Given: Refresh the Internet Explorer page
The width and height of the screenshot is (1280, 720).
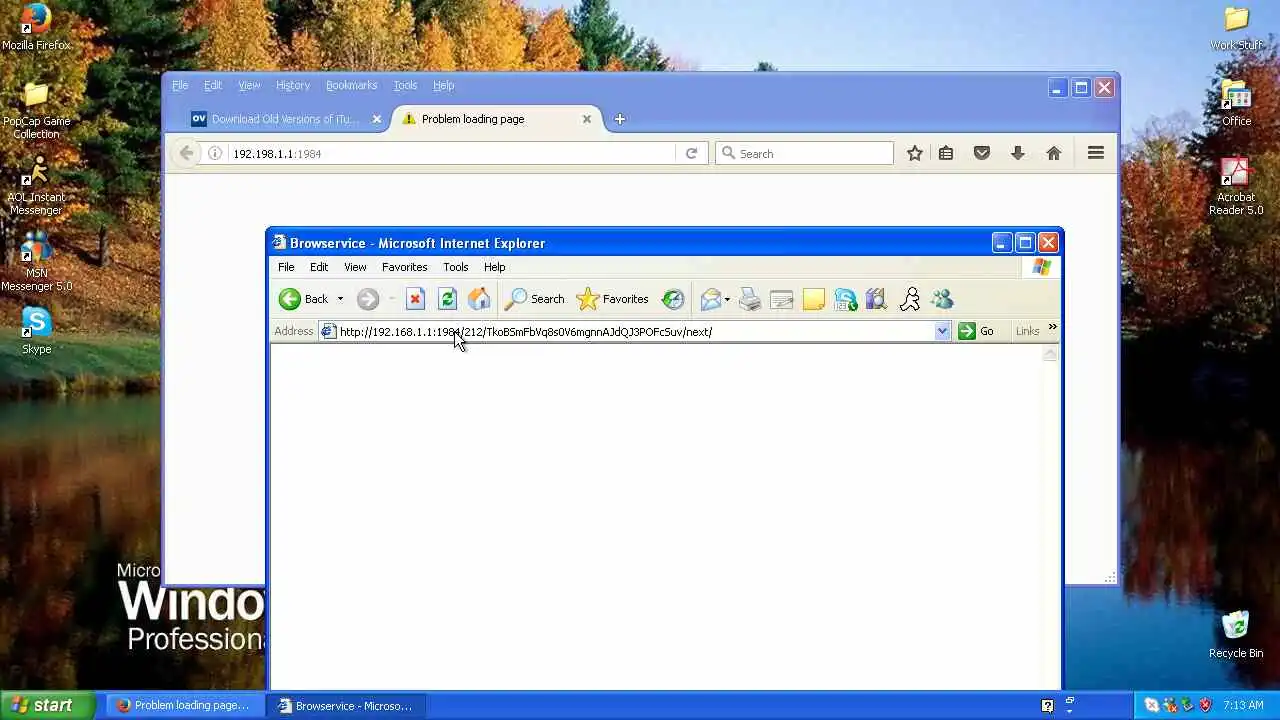Looking at the screenshot, I should click(x=447, y=299).
